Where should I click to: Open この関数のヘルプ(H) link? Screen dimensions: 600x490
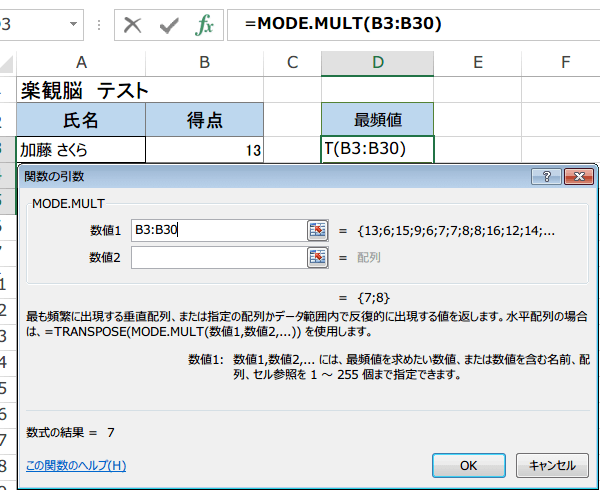tap(76, 466)
